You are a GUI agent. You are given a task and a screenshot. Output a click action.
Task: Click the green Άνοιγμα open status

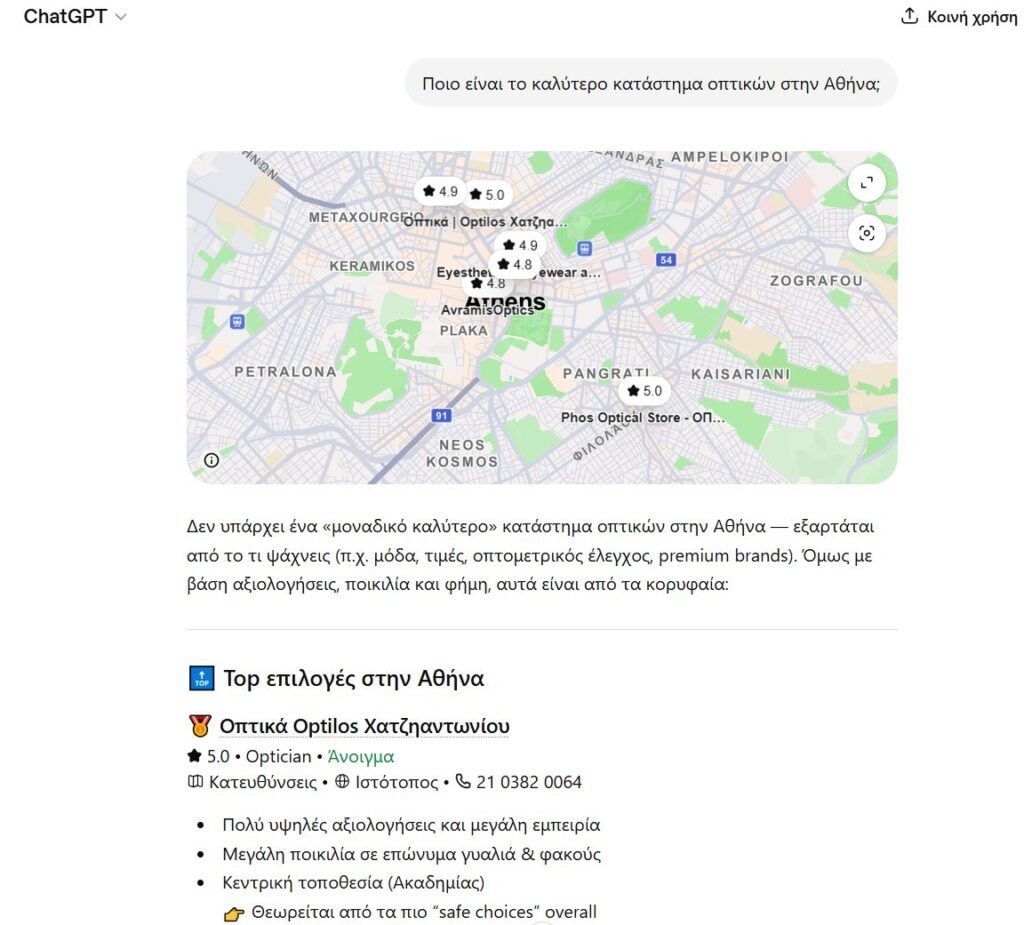(x=361, y=756)
